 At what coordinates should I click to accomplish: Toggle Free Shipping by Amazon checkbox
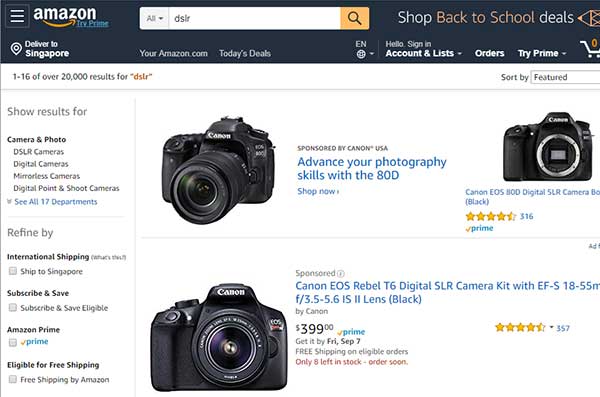[x=13, y=379]
